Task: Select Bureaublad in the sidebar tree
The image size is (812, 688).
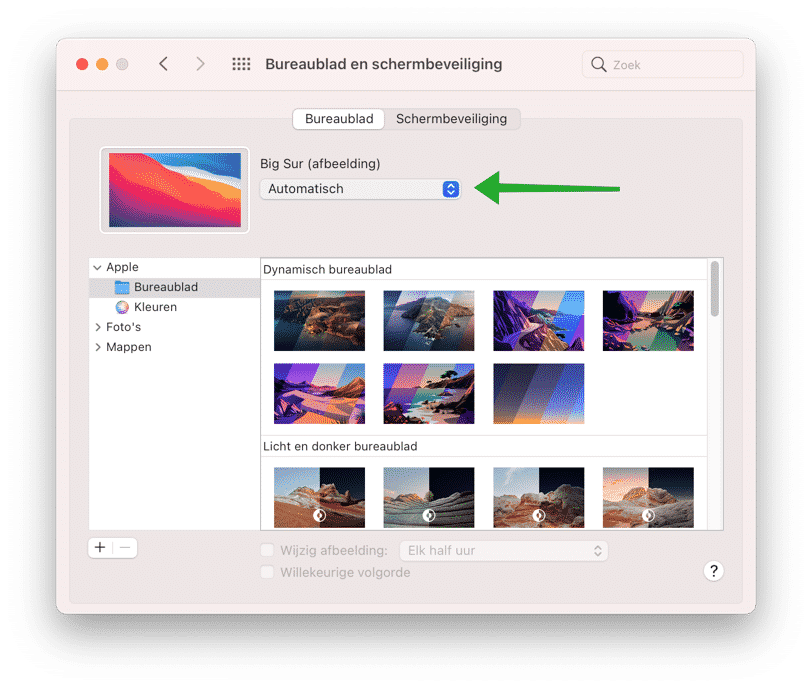Action: [x=175, y=287]
